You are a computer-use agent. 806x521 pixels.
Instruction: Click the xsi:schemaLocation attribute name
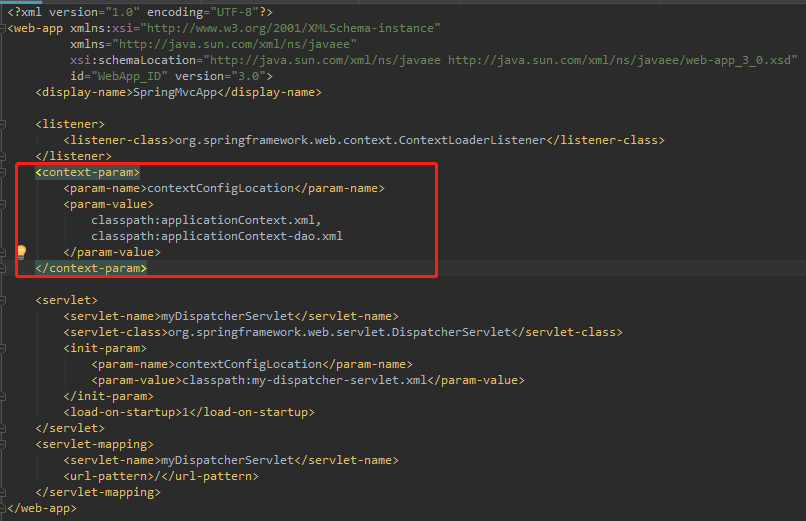pos(133,60)
